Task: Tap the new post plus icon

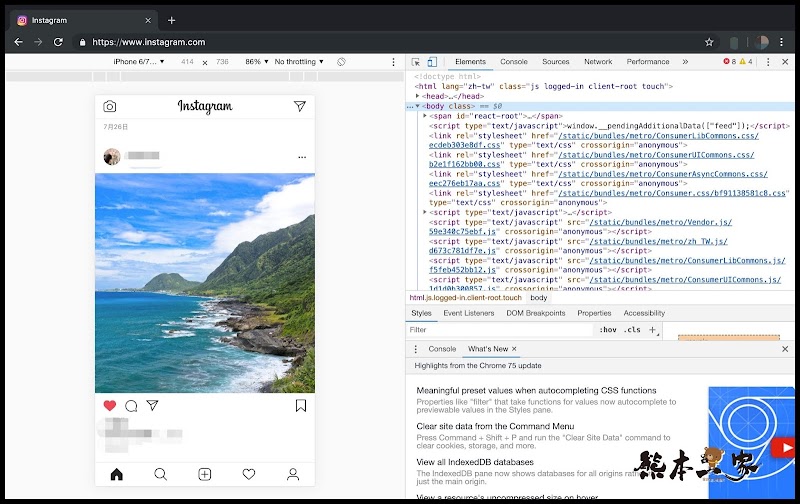Action: click(205, 474)
